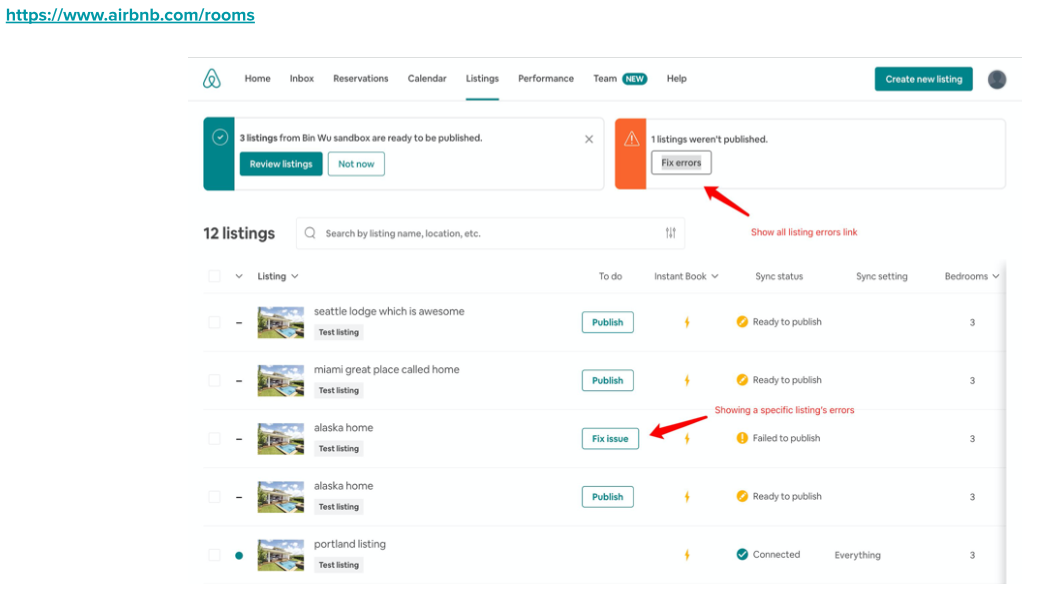Click Instant Book lightning icon for seattle lodge
The width and height of the screenshot is (1038, 599).
(x=686, y=322)
